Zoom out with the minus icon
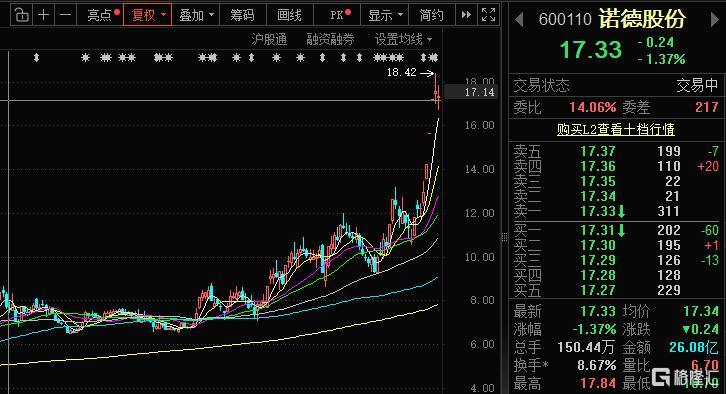The height and width of the screenshot is (394, 726). point(66,15)
